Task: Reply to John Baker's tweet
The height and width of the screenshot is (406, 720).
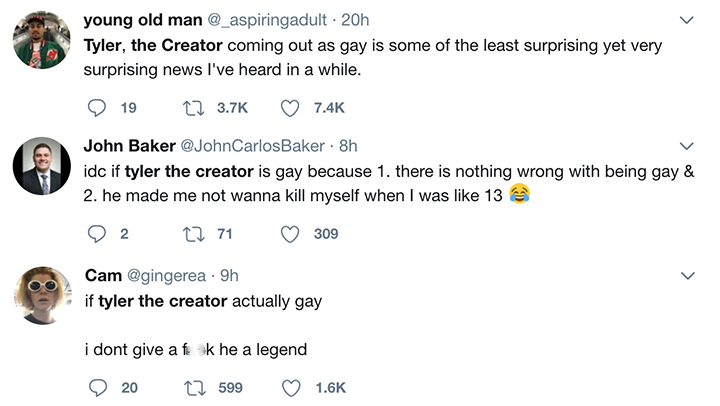Action: click(x=97, y=234)
